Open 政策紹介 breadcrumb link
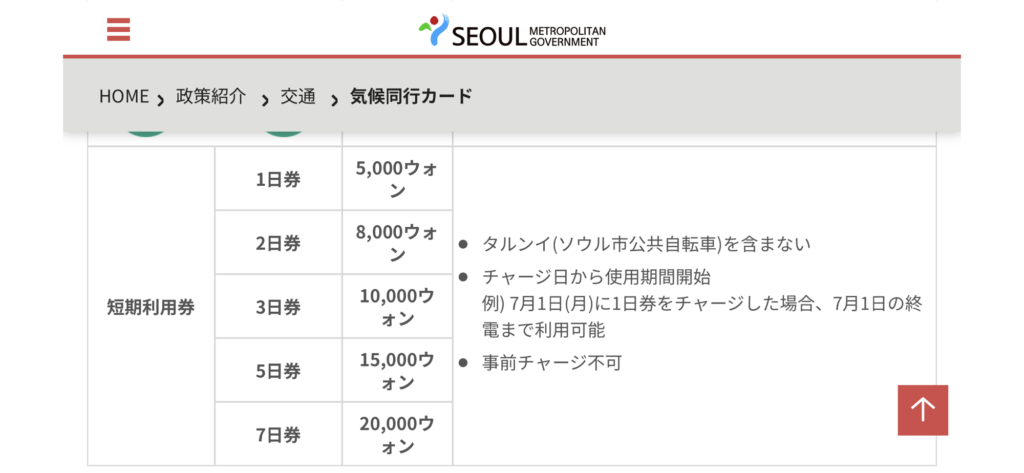1024x473 pixels. tap(211, 97)
